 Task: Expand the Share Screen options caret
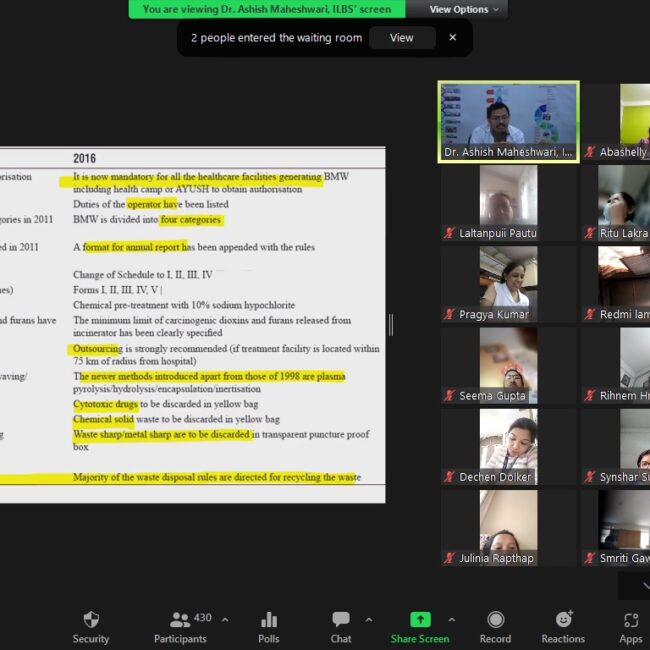pos(452,619)
